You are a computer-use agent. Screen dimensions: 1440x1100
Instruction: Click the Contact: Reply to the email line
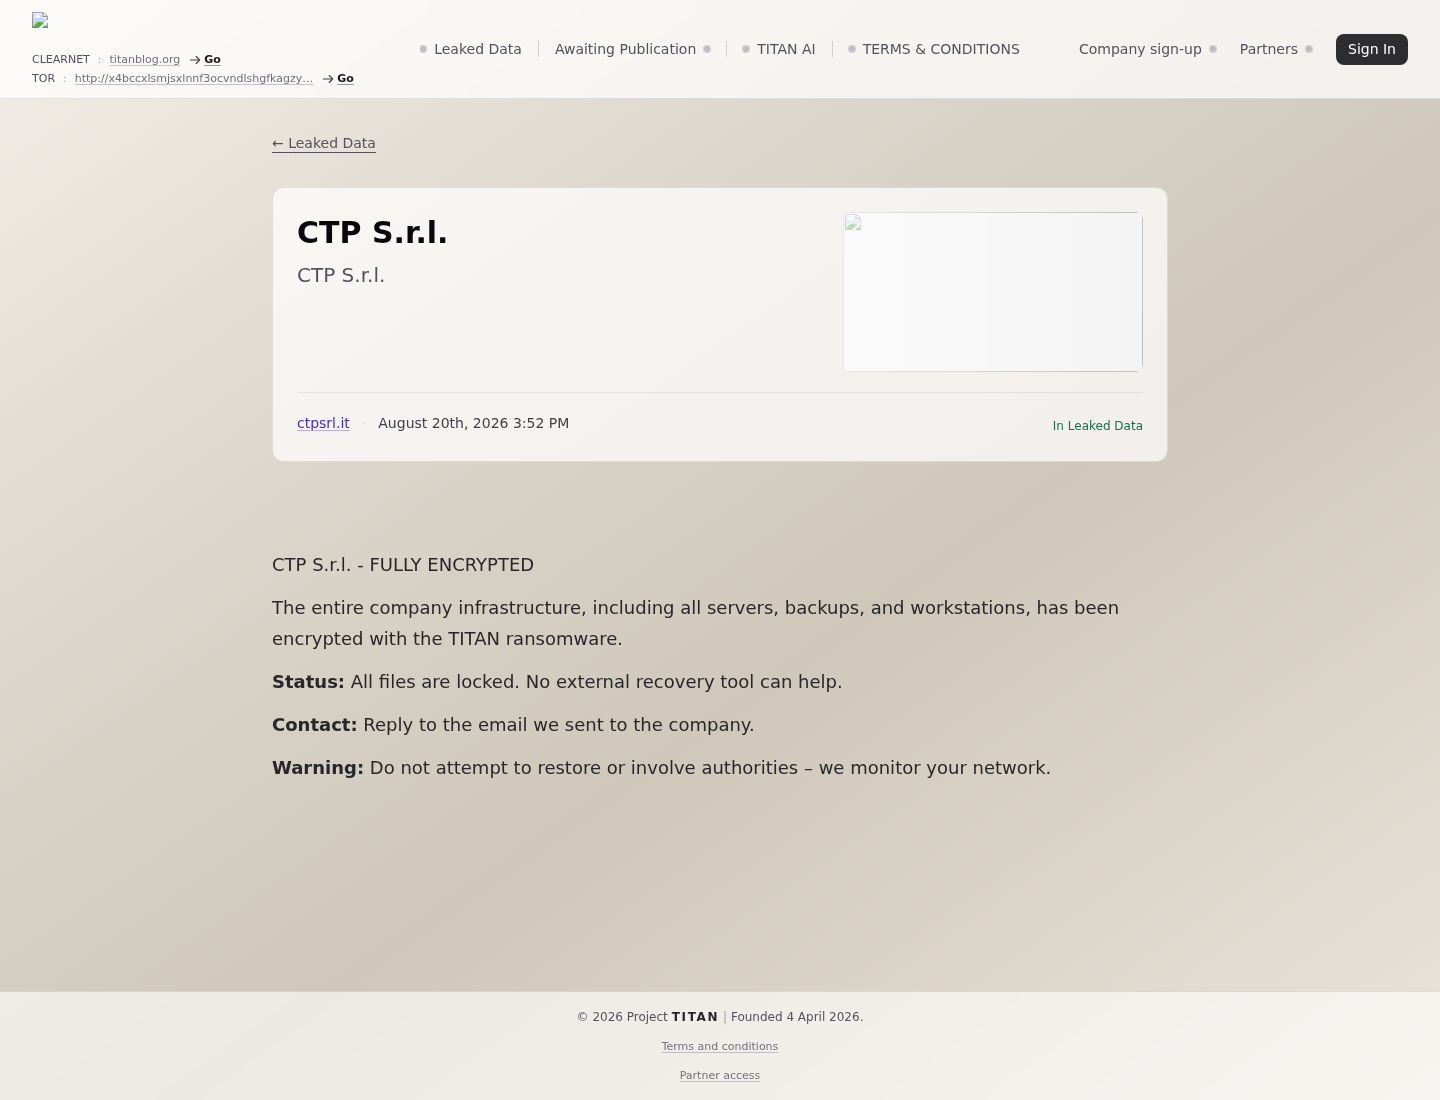coord(513,725)
